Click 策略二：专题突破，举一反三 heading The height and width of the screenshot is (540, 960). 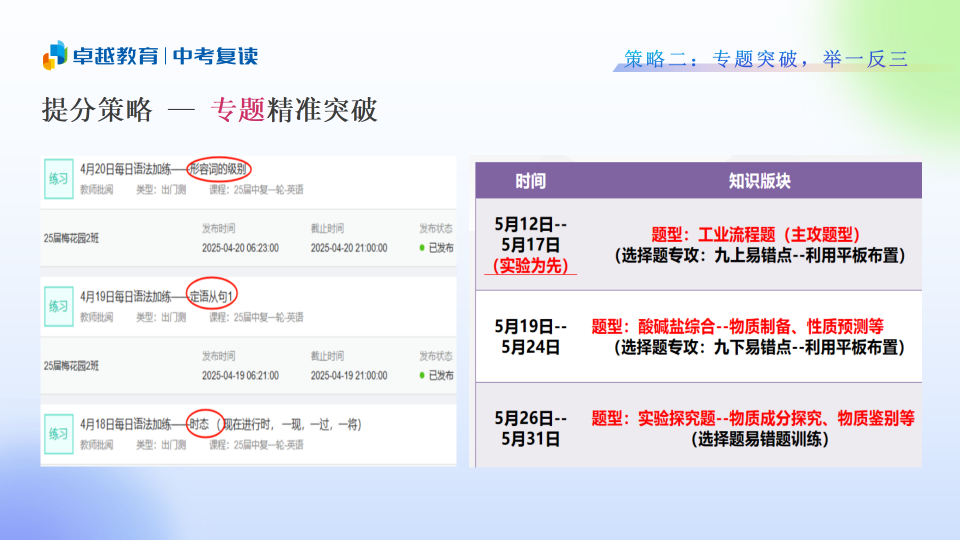[x=766, y=59]
